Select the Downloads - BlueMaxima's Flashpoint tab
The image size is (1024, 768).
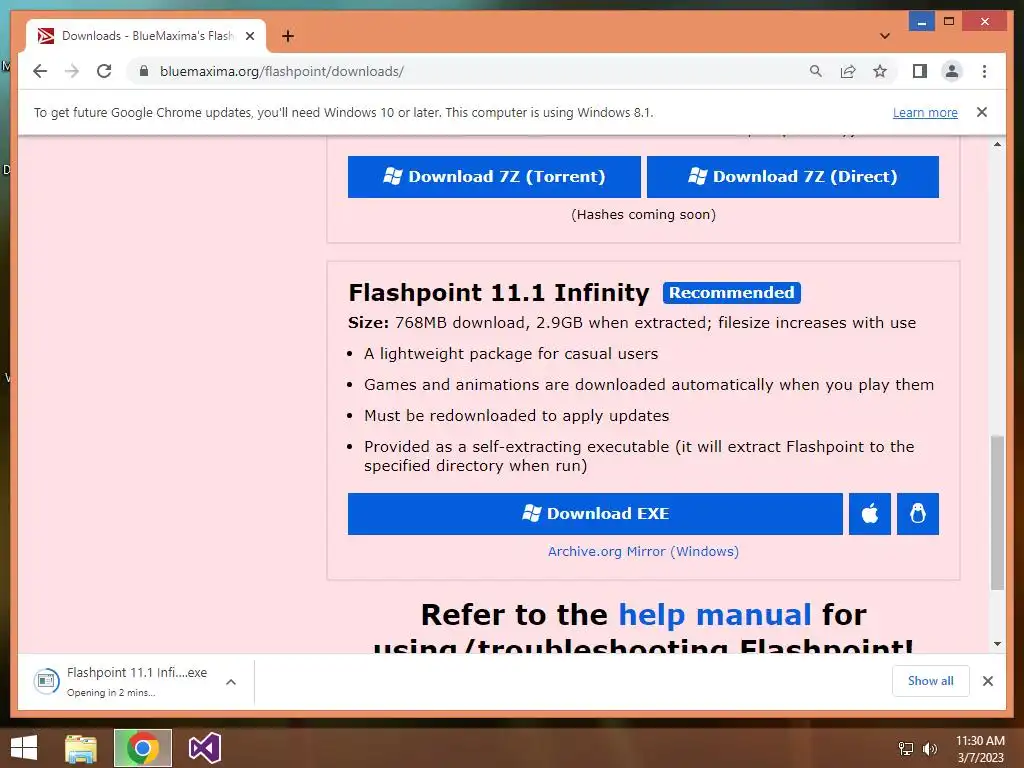[x=145, y=36]
